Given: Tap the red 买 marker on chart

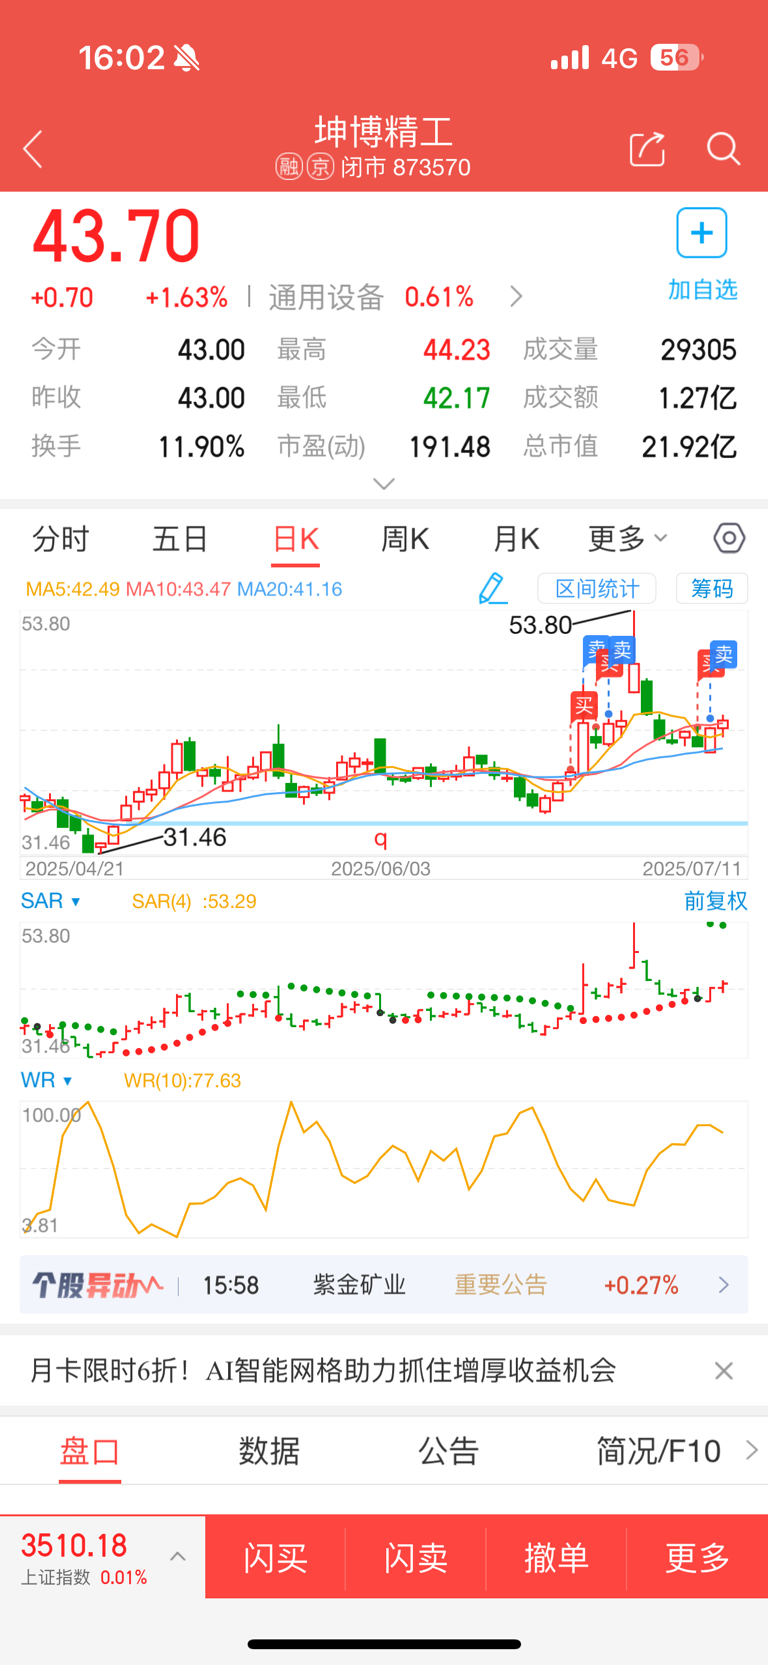Looking at the screenshot, I should pyautogui.click(x=583, y=706).
